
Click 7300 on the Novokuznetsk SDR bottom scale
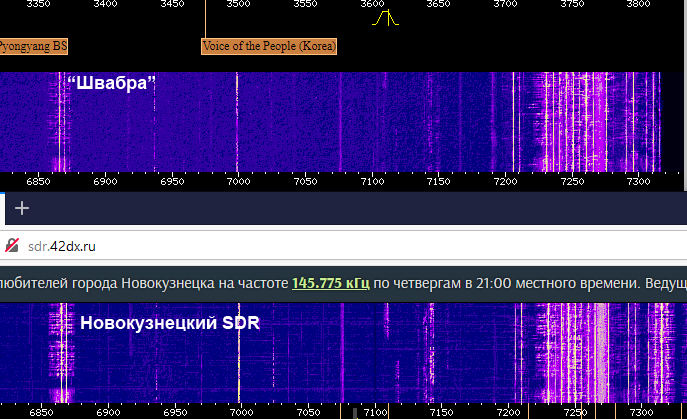(641, 412)
